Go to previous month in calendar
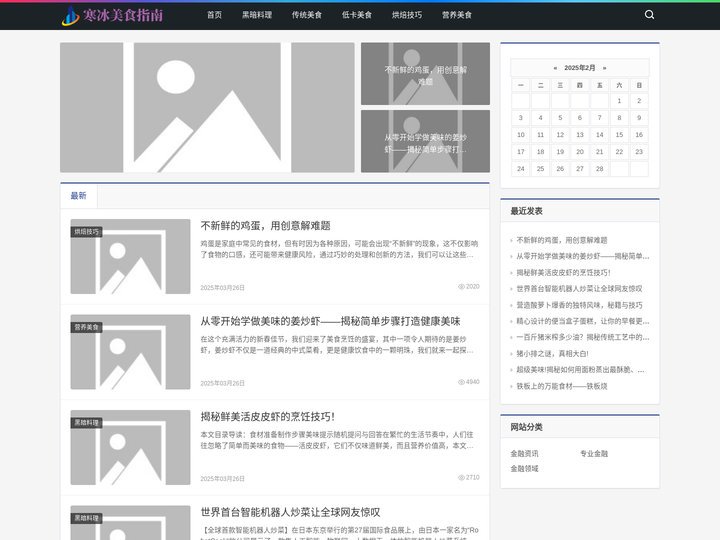The image size is (720, 540). (x=555, y=68)
